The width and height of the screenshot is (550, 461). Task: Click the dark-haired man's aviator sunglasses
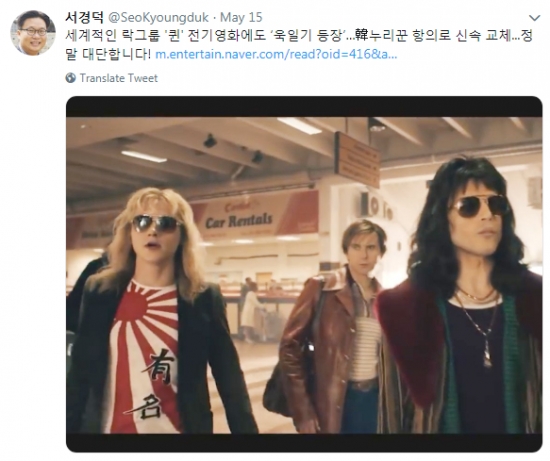coord(481,206)
